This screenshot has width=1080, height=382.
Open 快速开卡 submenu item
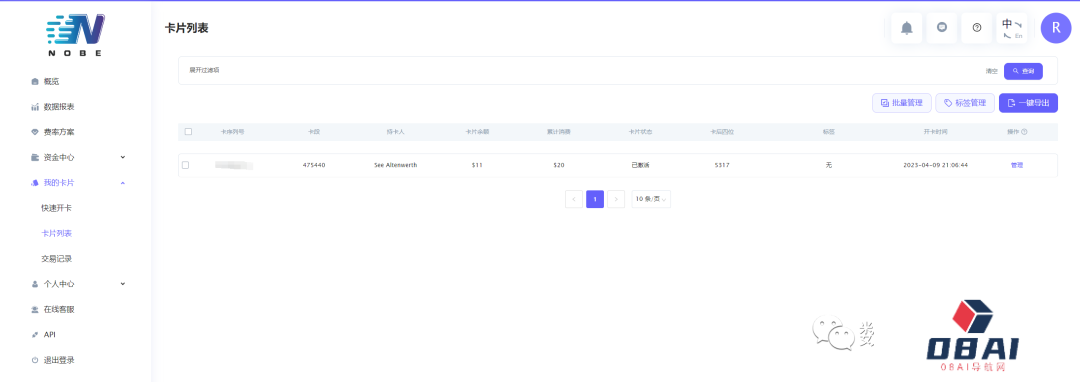click(x=56, y=208)
